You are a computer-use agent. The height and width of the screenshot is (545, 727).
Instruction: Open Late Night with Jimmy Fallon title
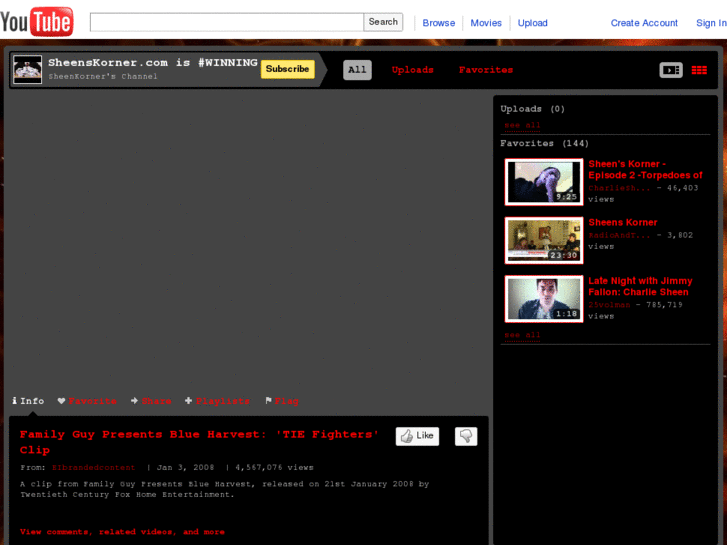click(640, 286)
